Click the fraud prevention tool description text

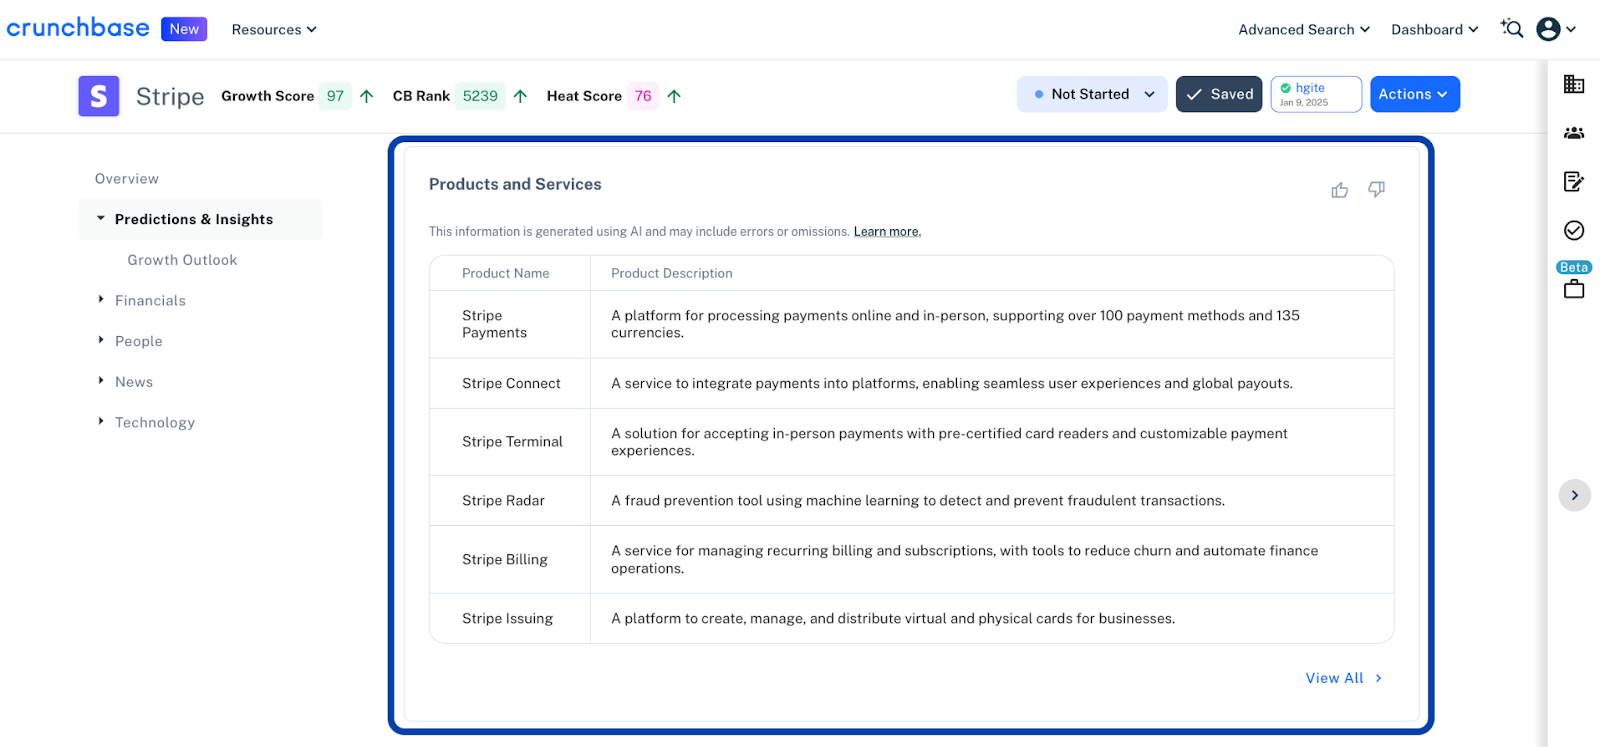[x=918, y=500]
